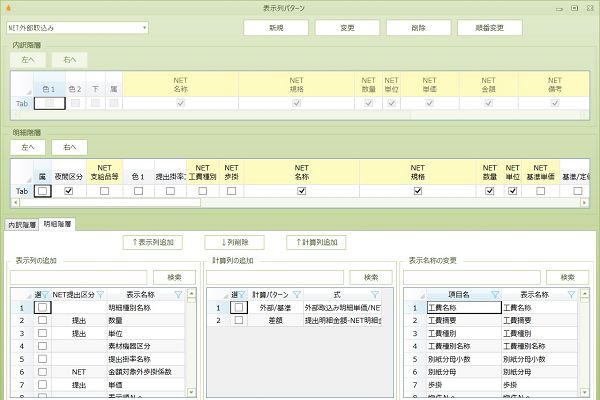Click the NET金額 column header in 内訳階層 grid
The image size is (600, 400).
click(488, 85)
